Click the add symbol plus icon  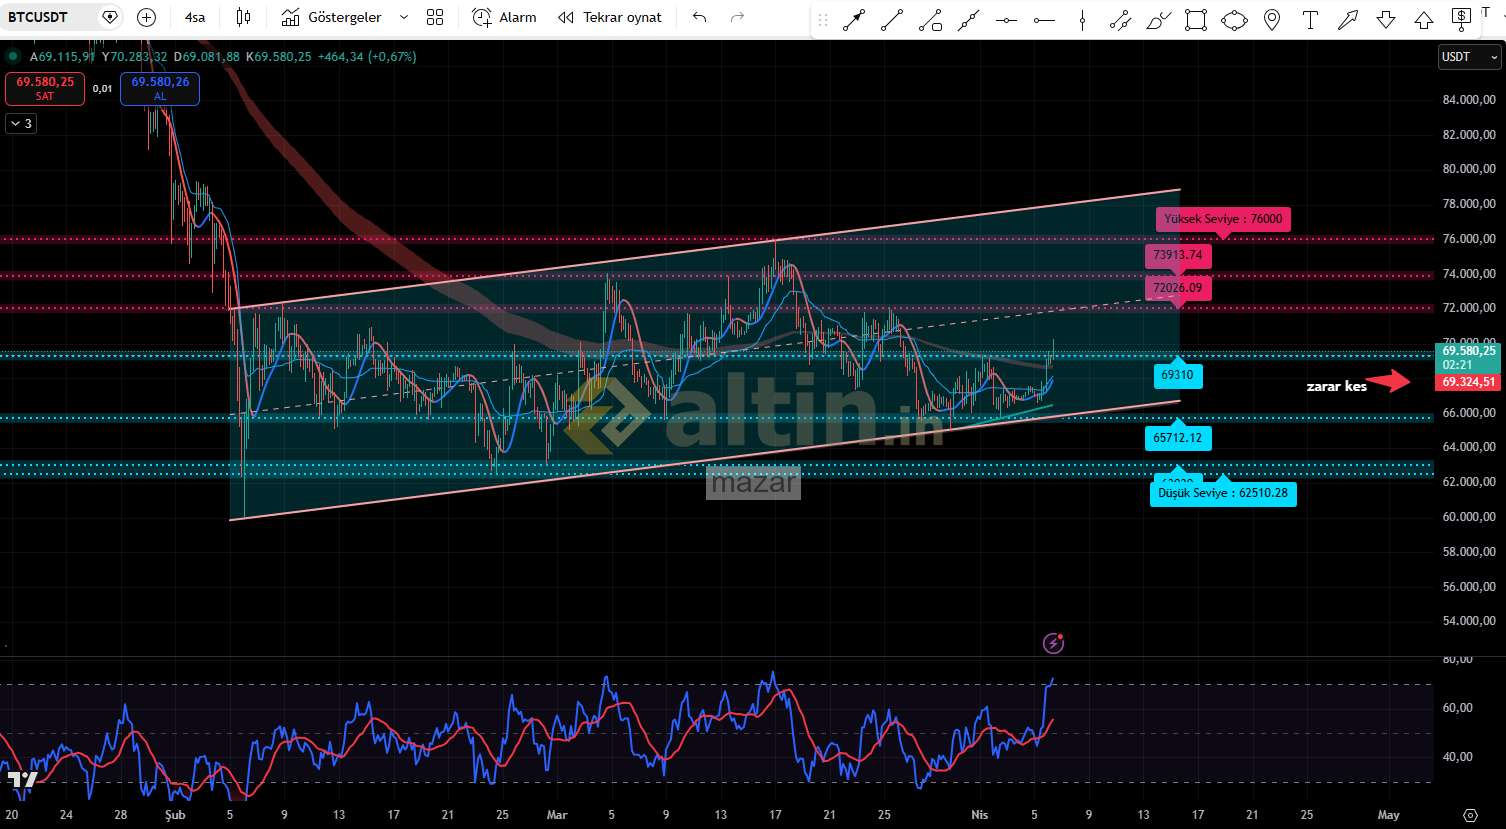click(x=146, y=17)
